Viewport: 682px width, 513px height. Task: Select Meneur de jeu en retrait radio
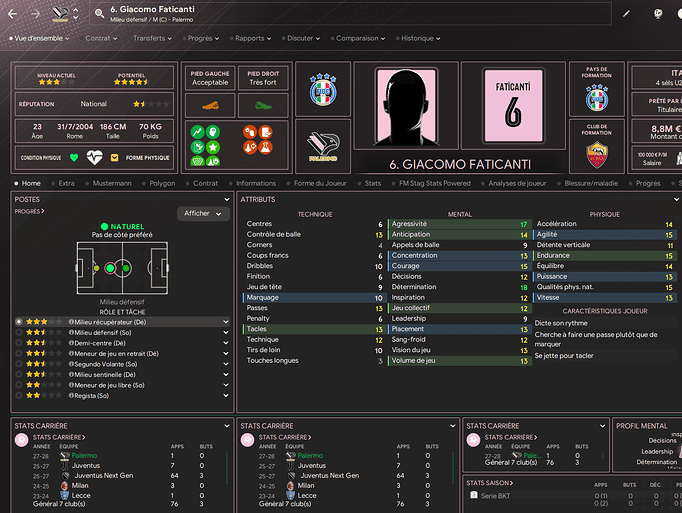pos(19,353)
